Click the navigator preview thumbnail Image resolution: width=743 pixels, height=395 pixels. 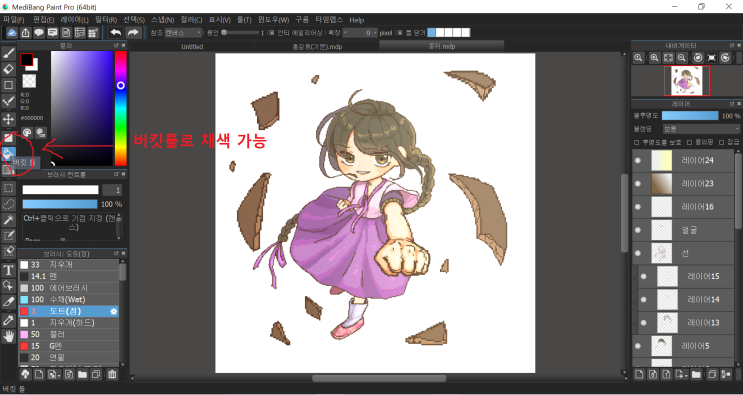tap(687, 81)
